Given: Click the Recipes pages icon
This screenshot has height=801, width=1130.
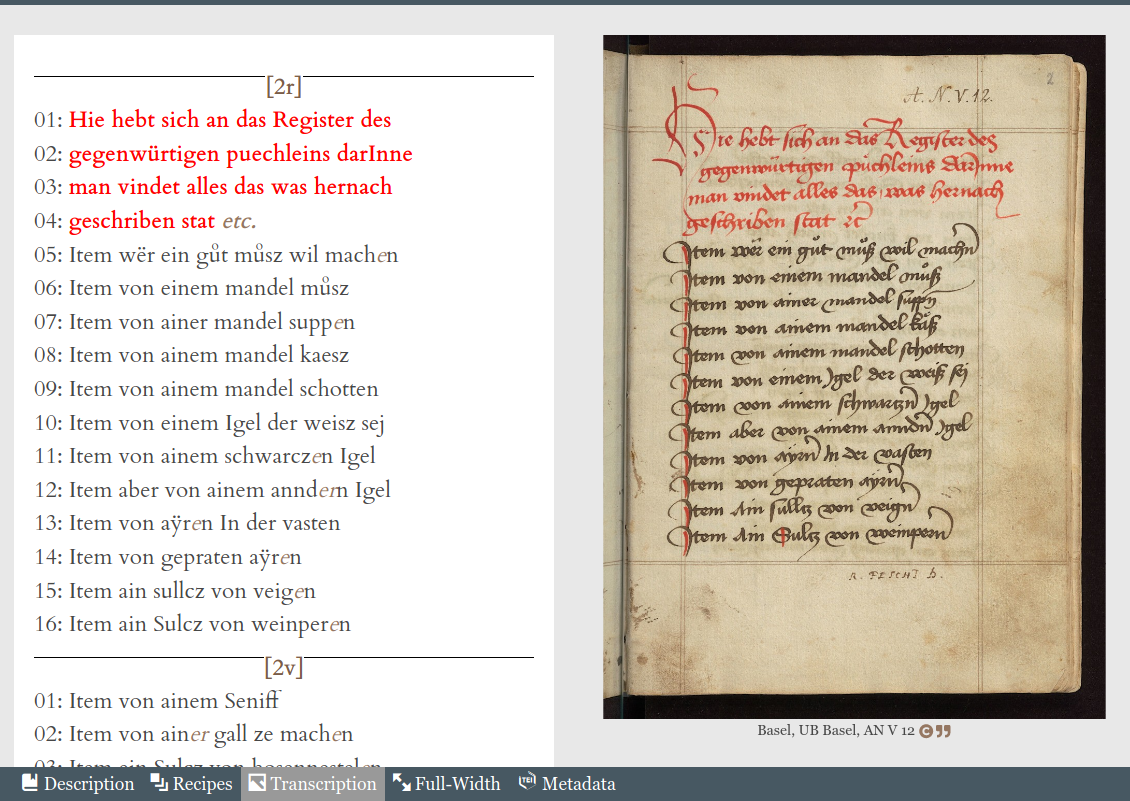Looking at the screenshot, I should 159,782.
